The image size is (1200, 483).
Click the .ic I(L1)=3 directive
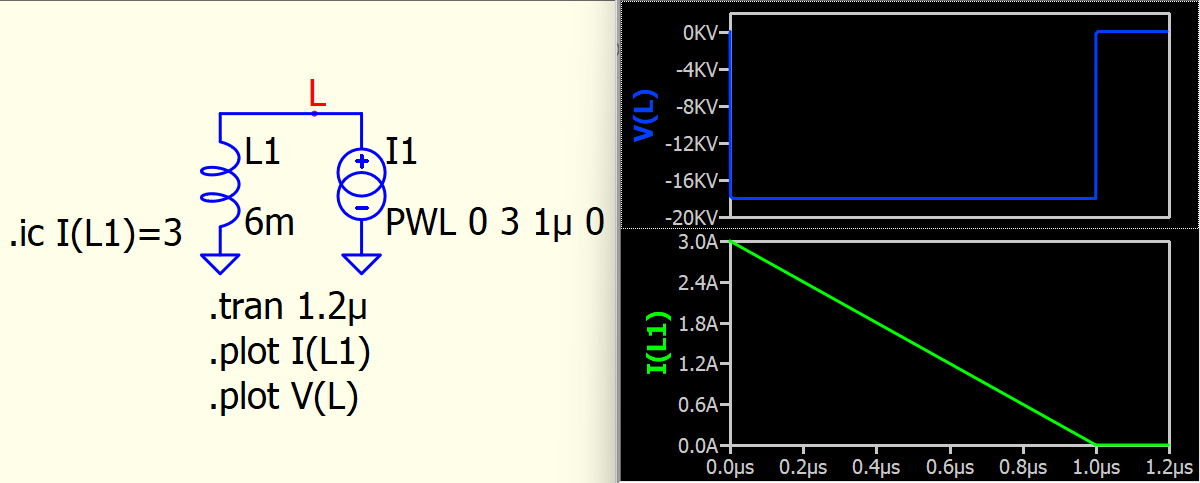point(95,236)
